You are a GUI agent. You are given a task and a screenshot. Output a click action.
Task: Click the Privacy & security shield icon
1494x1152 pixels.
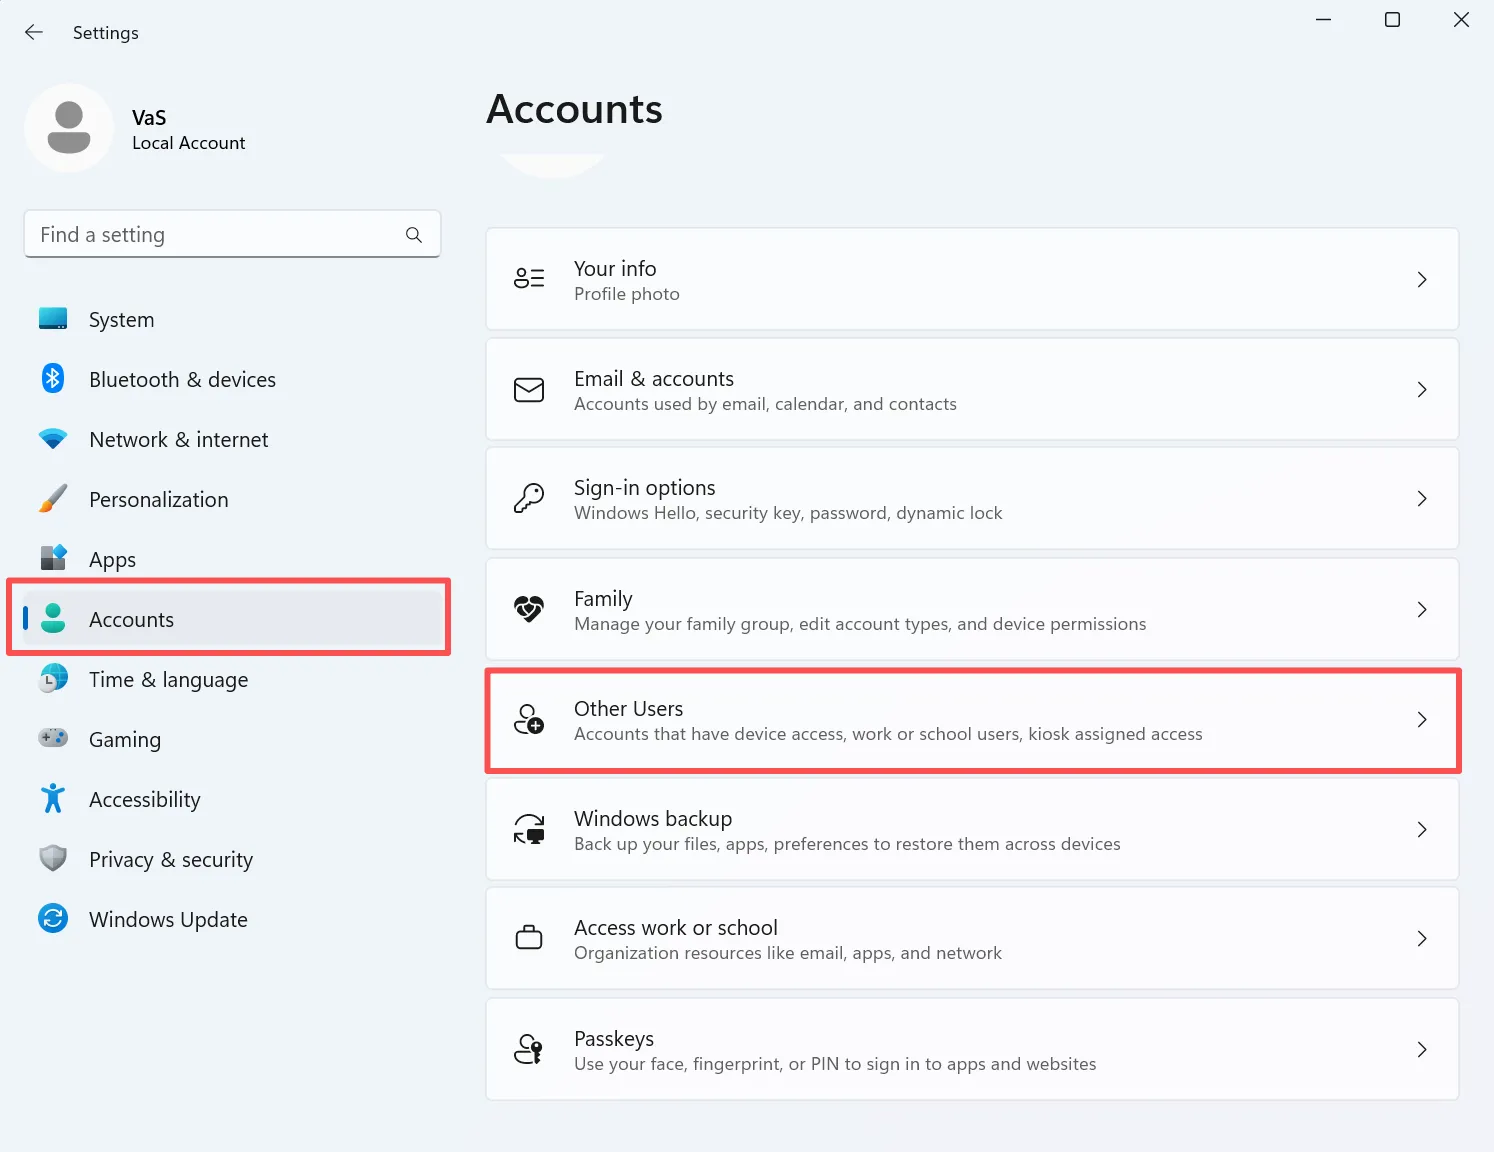[53, 858]
